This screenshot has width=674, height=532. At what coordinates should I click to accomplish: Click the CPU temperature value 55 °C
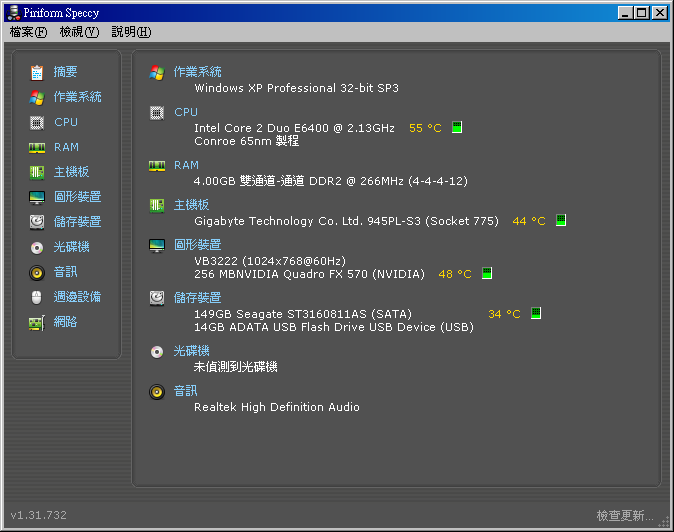(x=425, y=128)
